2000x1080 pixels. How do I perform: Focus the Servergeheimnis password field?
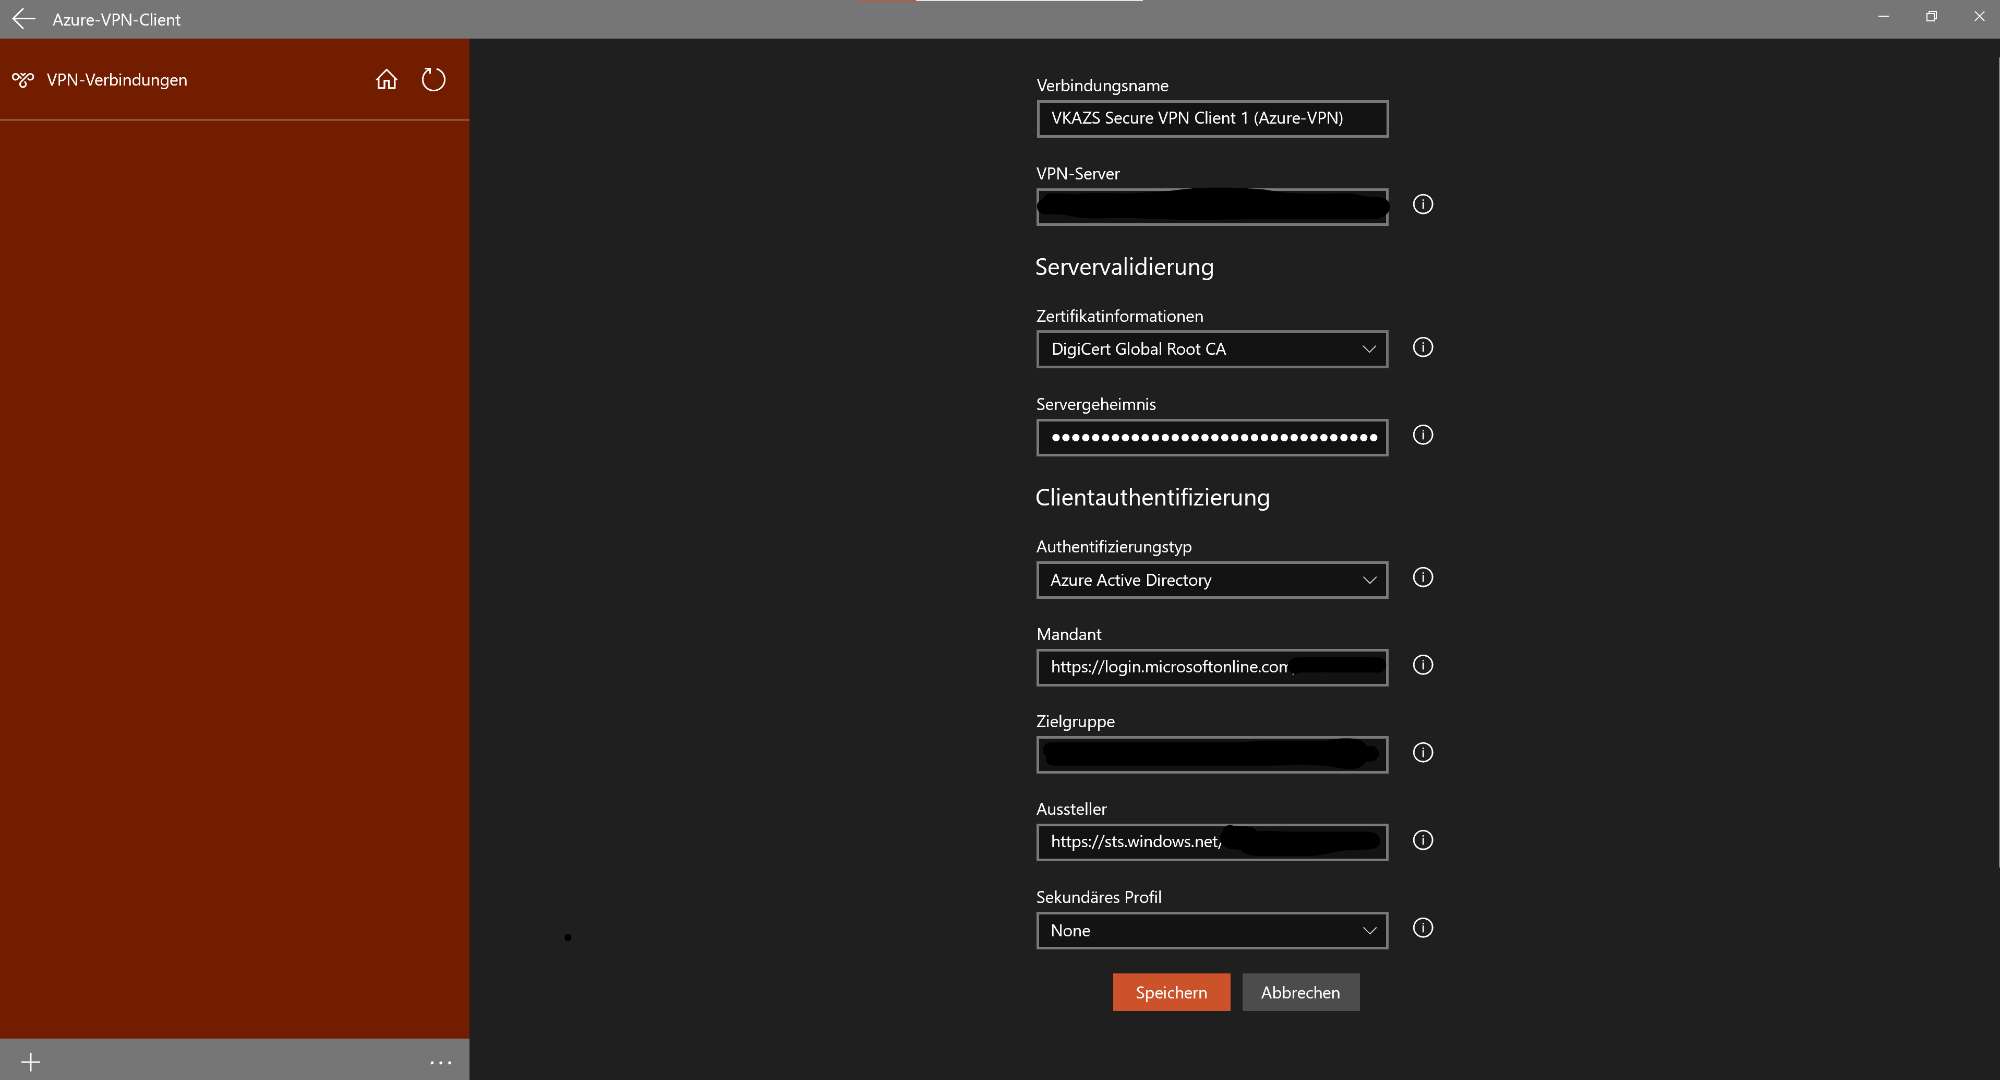(x=1212, y=437)
